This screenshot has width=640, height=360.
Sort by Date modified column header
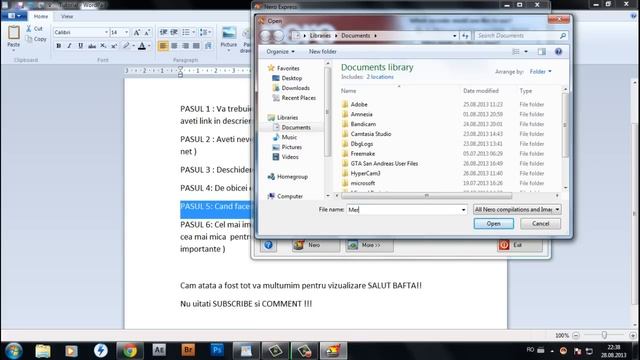(x=481, y=91)
